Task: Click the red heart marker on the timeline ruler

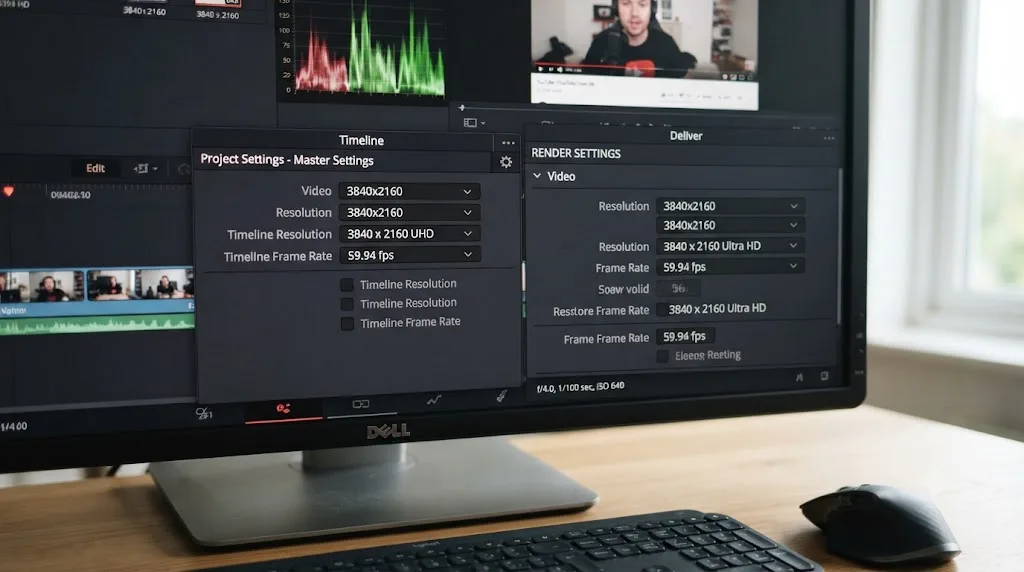Action: coord(8,192)
